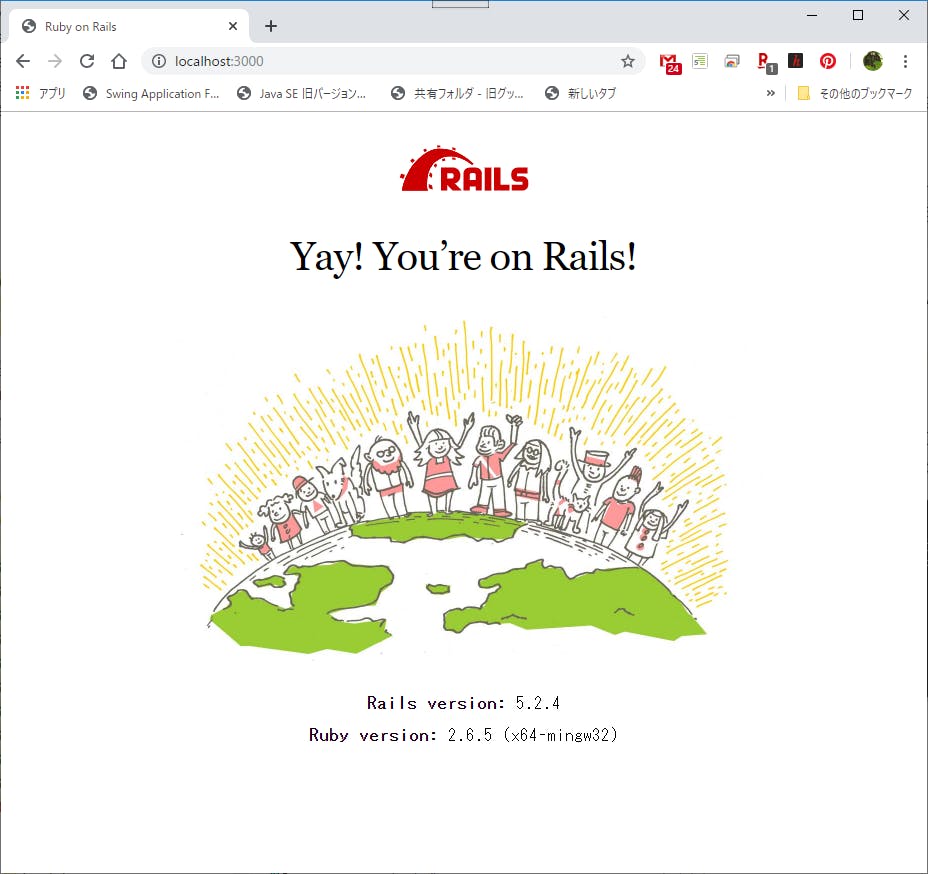View site information for localhost
This screenshot has width=928, height=874.
click(x=159, y=61)
